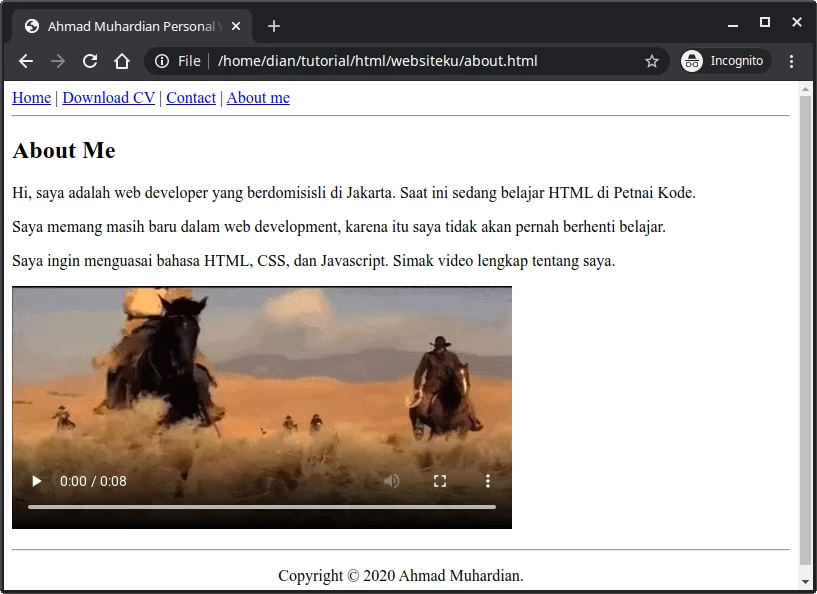The image size is (817, 594).
Task: Open a new browser tab
Action: click(x=274, y=25)
